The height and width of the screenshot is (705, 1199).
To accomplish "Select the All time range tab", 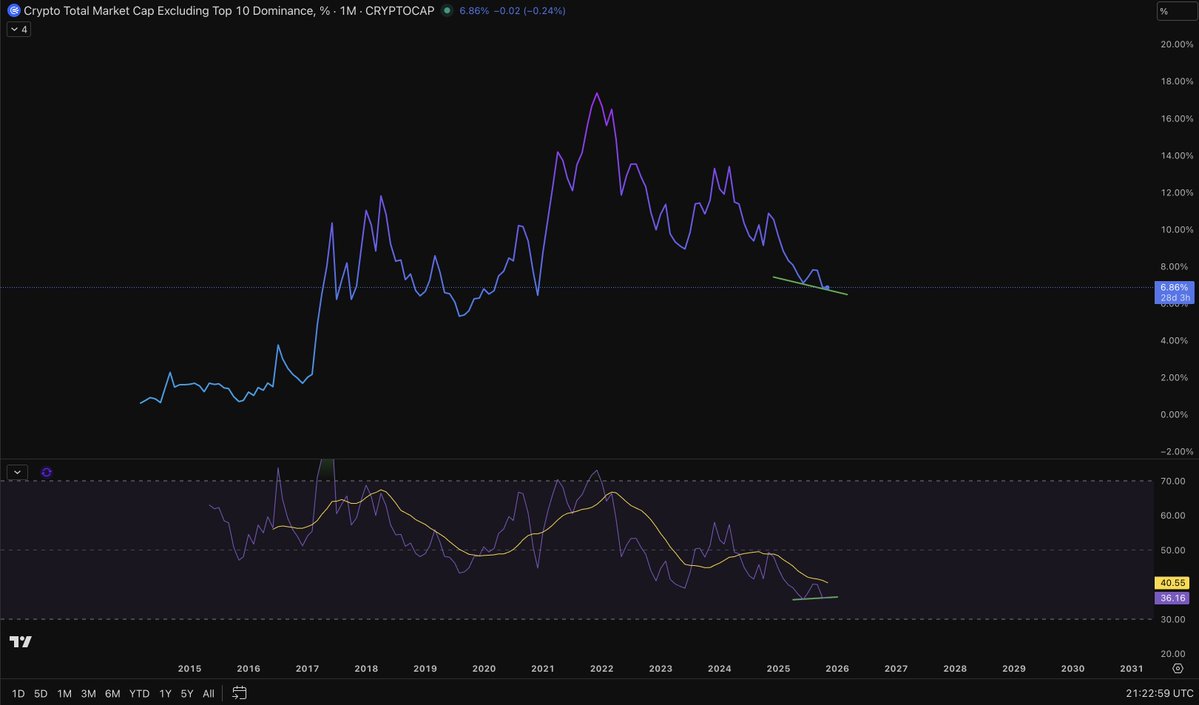I will click(x=208, y=692).
